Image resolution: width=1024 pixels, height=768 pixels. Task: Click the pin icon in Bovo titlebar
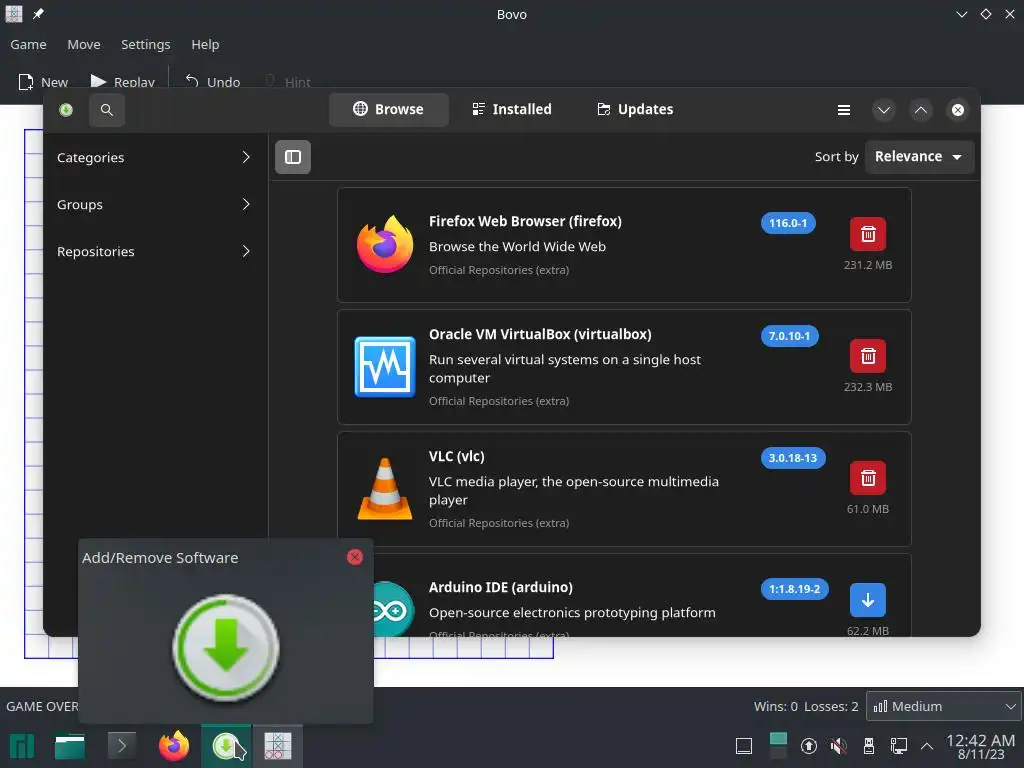(38, 14)
